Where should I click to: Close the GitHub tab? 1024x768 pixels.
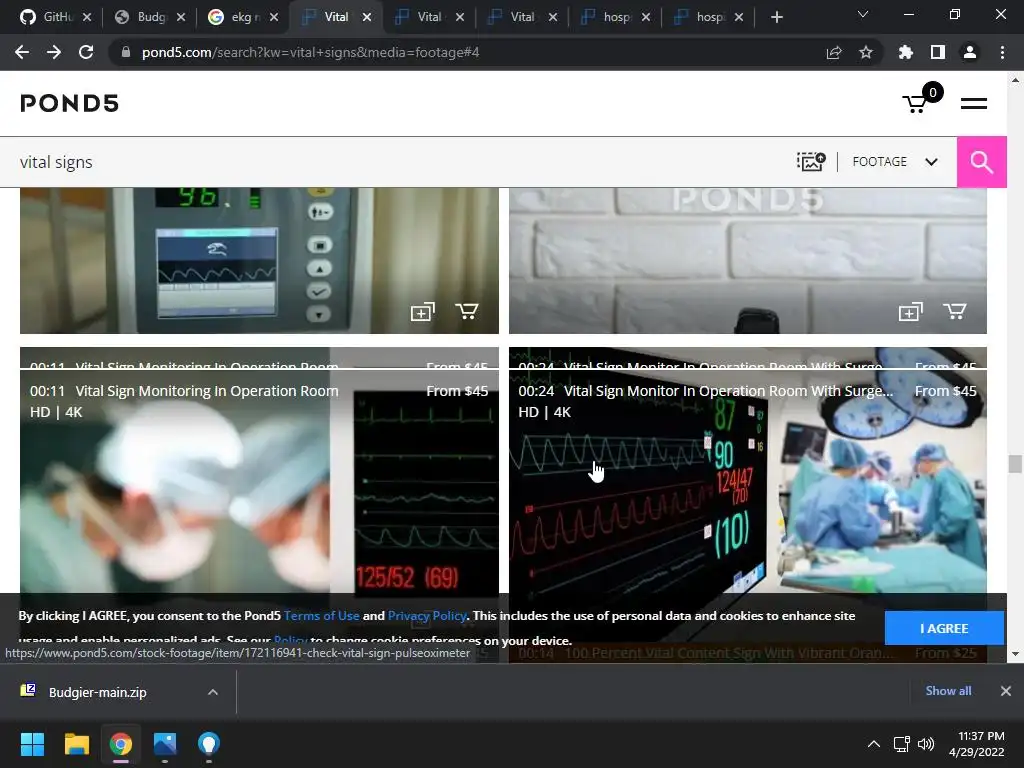coord(88,17)
